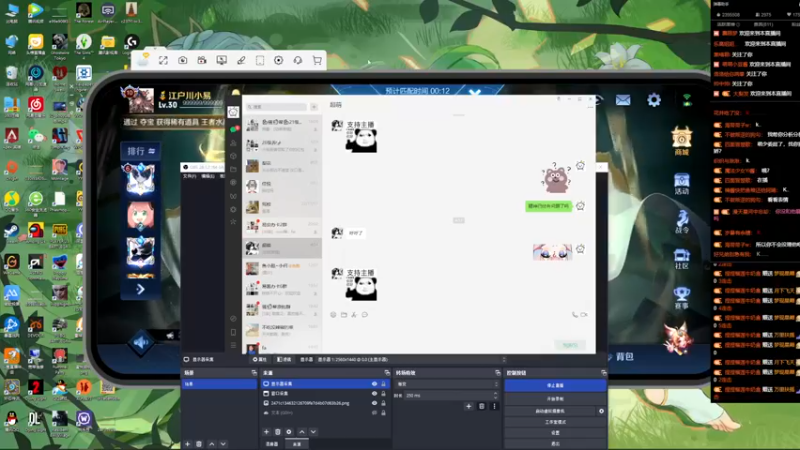The width and height of the screenshot is (800, 450).
Task: Click the fifth (settings) button in OBS controls
Action: click(555, 433)
